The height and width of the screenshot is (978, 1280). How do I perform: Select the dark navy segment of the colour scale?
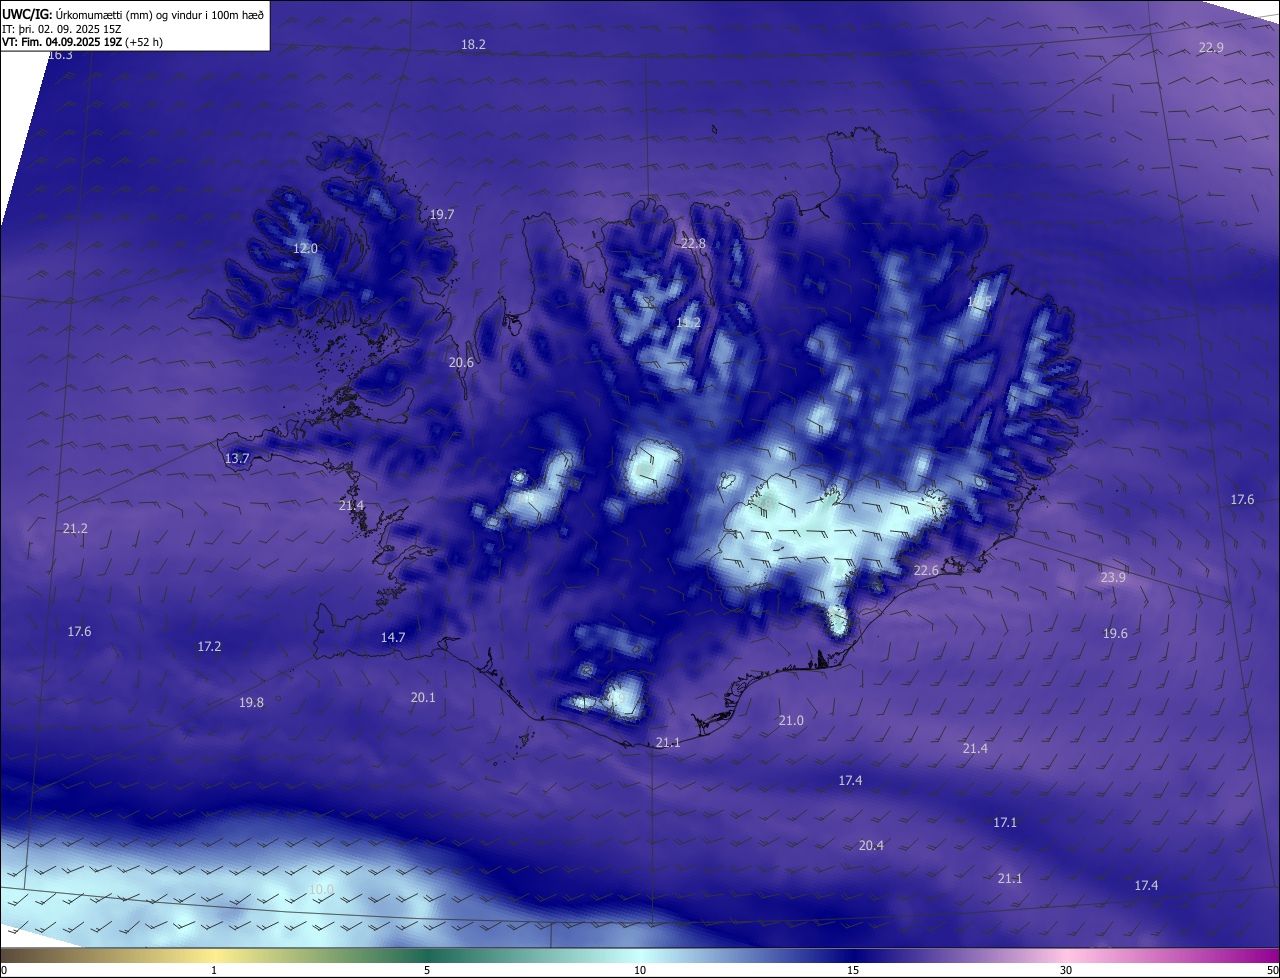click(x=853, y=956)
